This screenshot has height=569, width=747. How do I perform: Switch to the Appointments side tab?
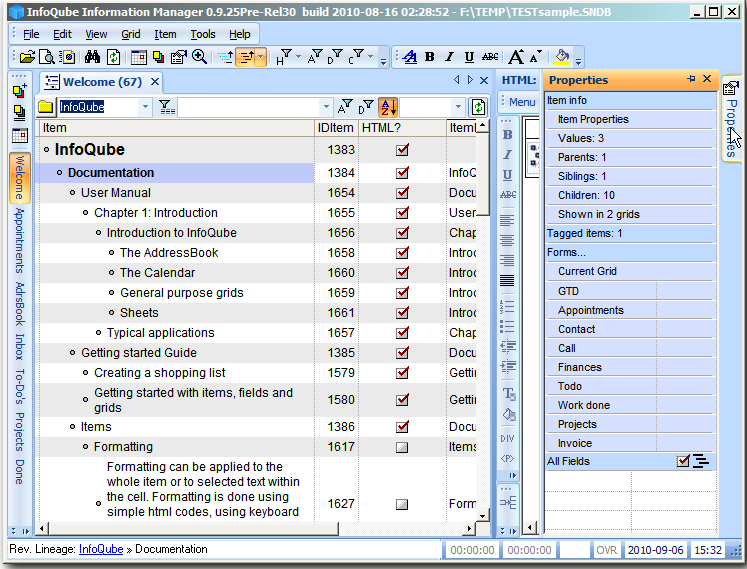tap(19, 241)
